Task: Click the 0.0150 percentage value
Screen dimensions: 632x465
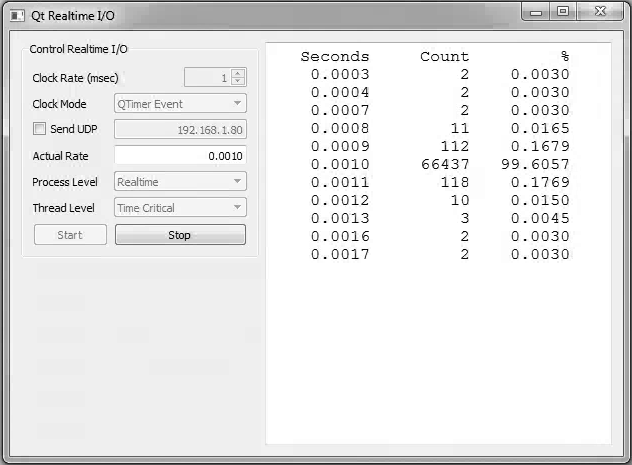Action: pos(541,200)
